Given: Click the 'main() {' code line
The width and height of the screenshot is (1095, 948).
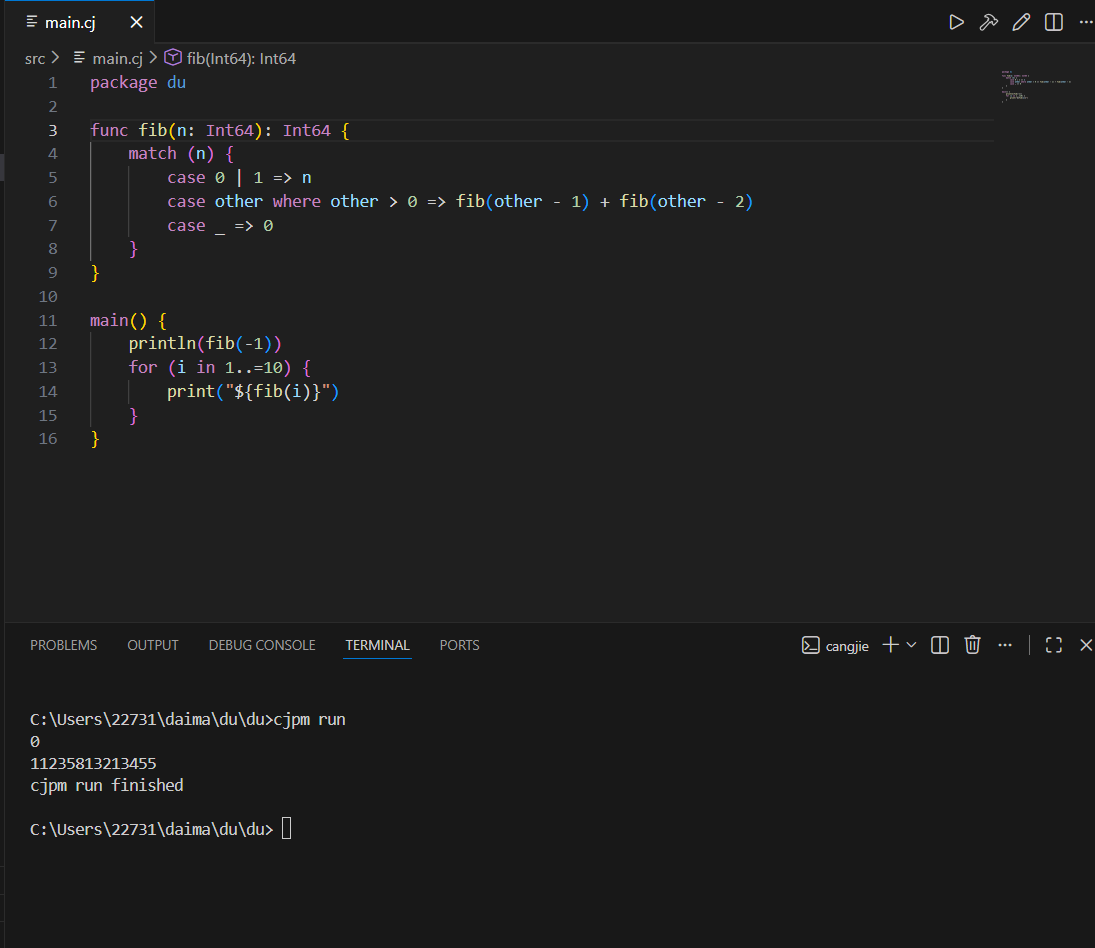Looking at the screenshot, I should [x=128, y=320].
